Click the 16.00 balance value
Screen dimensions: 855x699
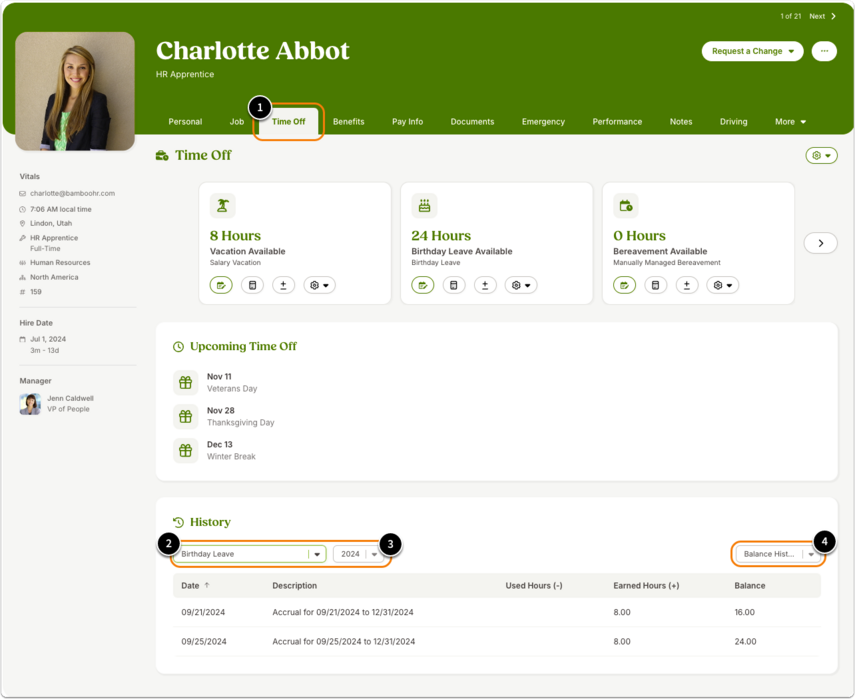tap(745, 612)
